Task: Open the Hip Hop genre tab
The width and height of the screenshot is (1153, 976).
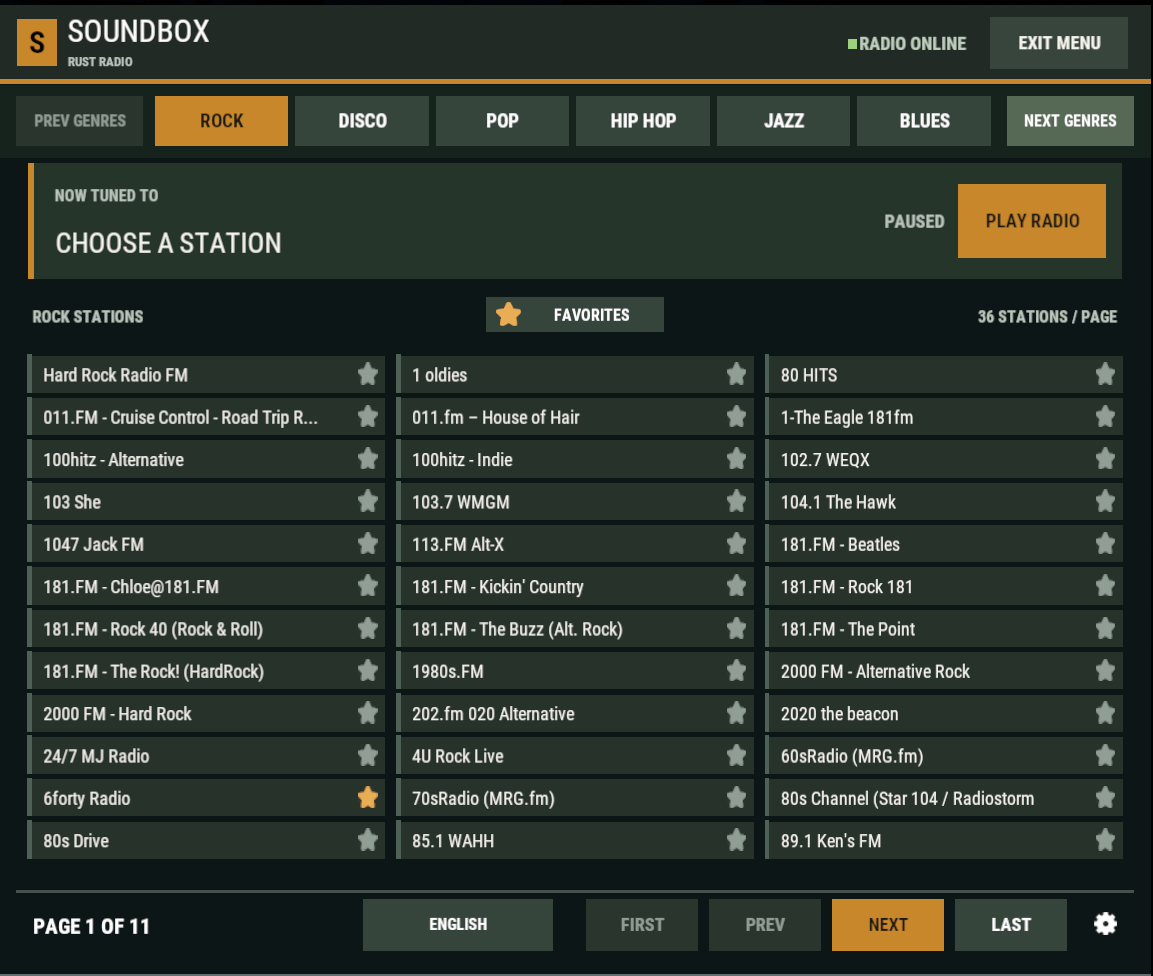Action: [x=643, y=121]
